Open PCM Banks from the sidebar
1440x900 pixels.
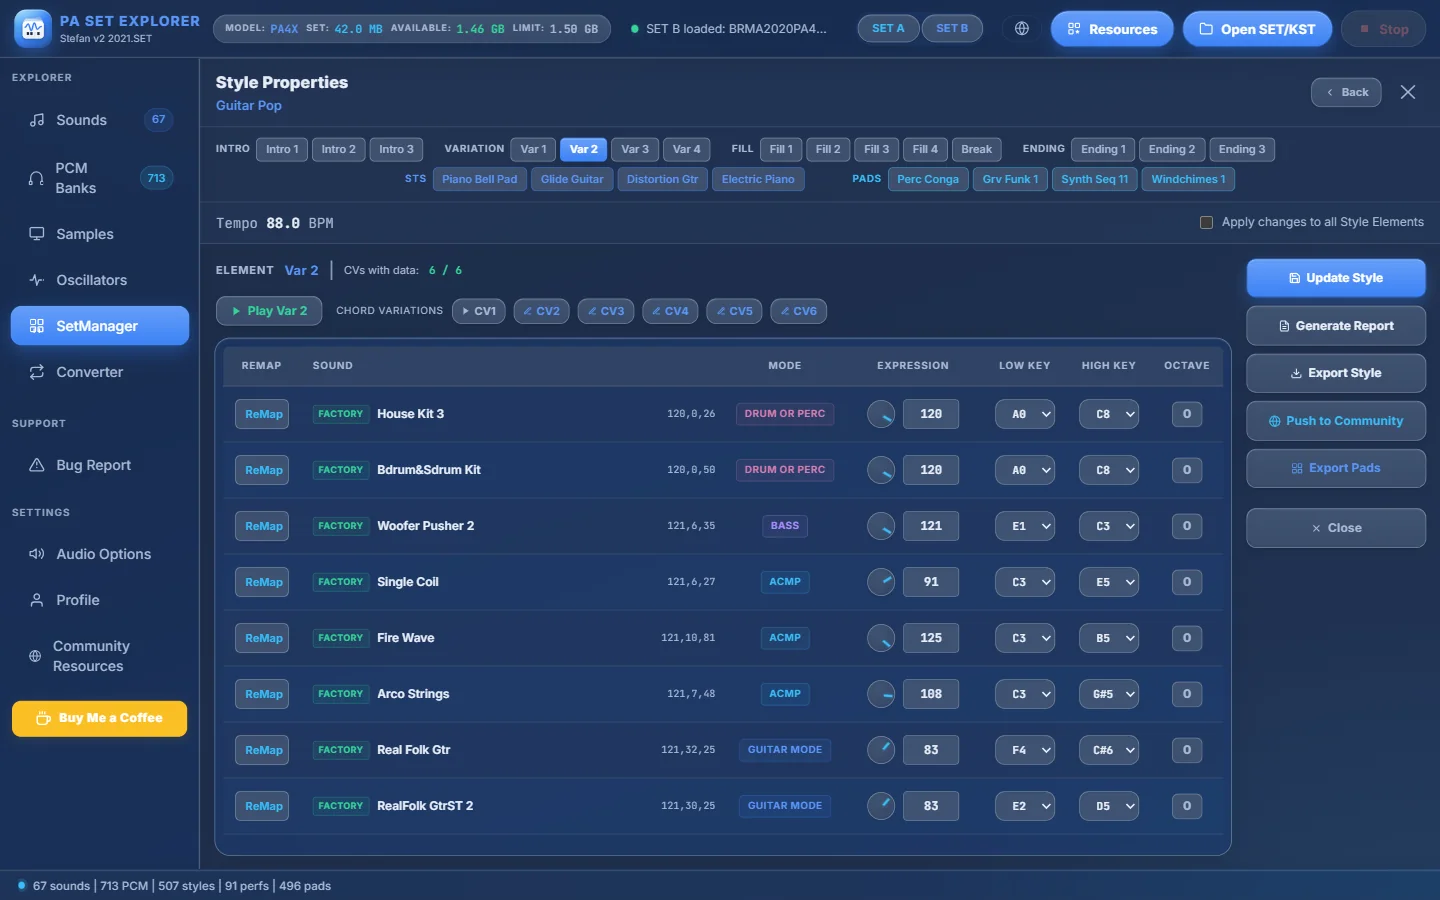point(100,178)
